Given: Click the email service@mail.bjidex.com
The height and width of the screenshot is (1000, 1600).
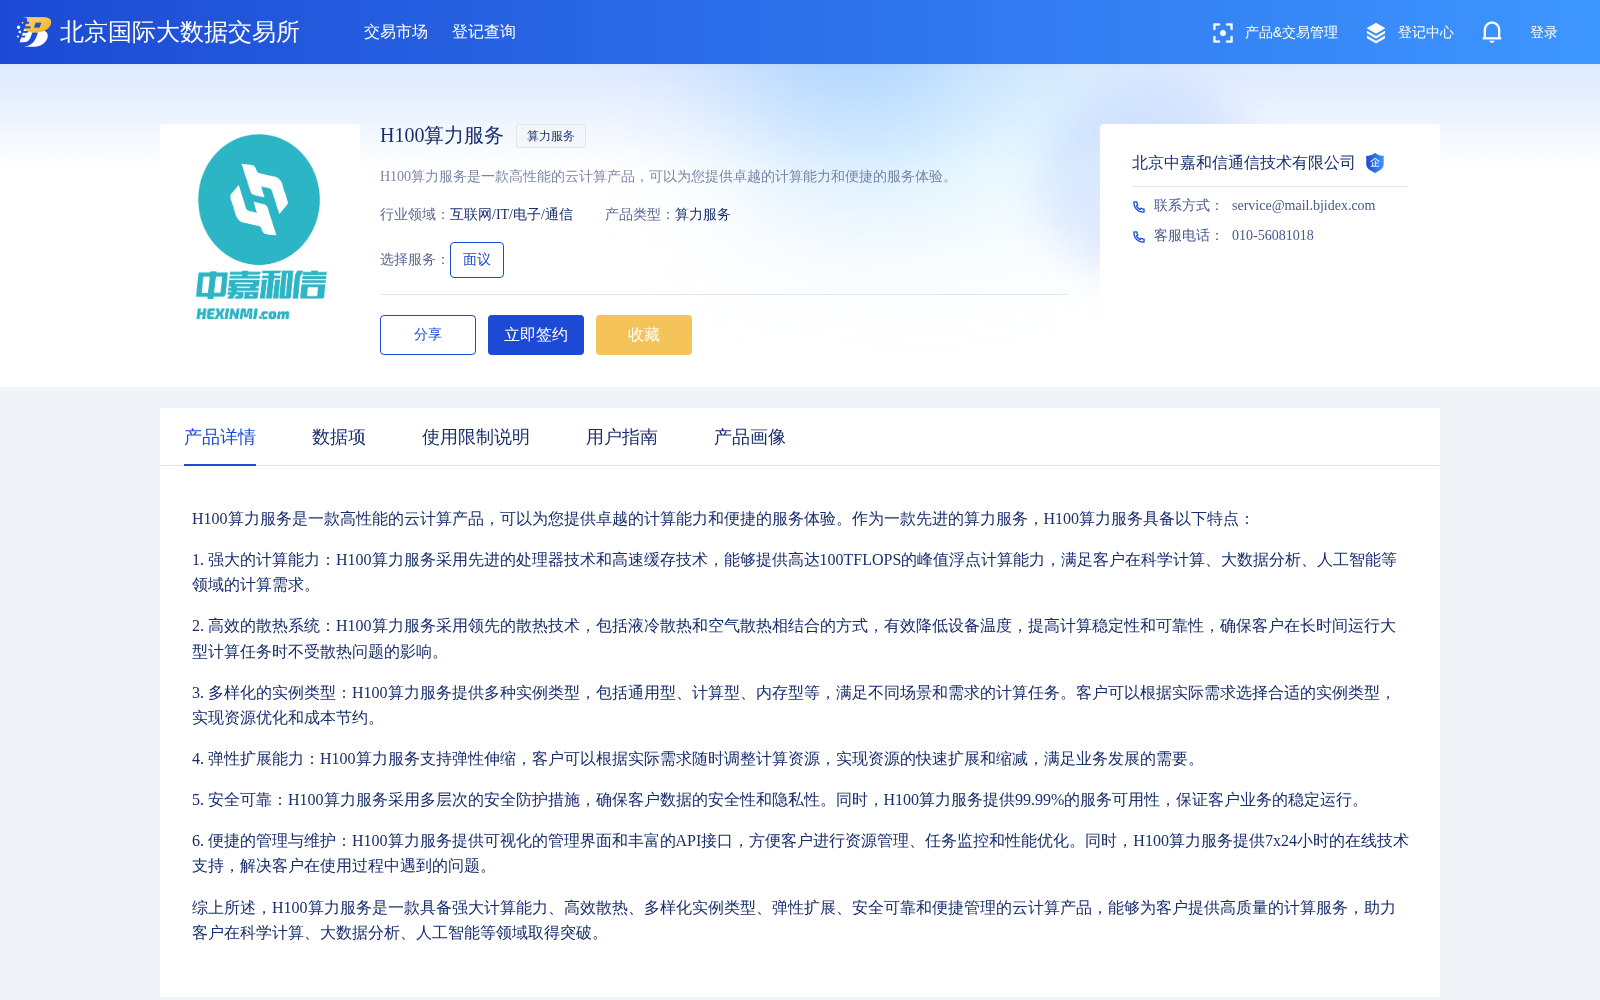Looking at the screenshot, I should (1303, 206).
